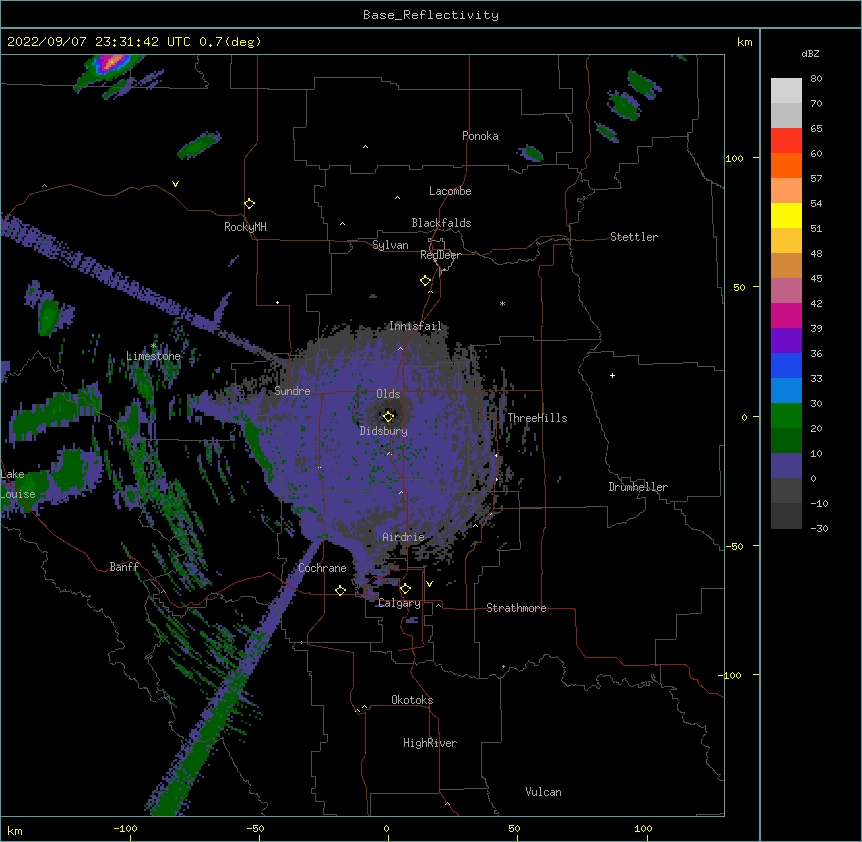Click the Calgary city label

[x=399, y=603]
